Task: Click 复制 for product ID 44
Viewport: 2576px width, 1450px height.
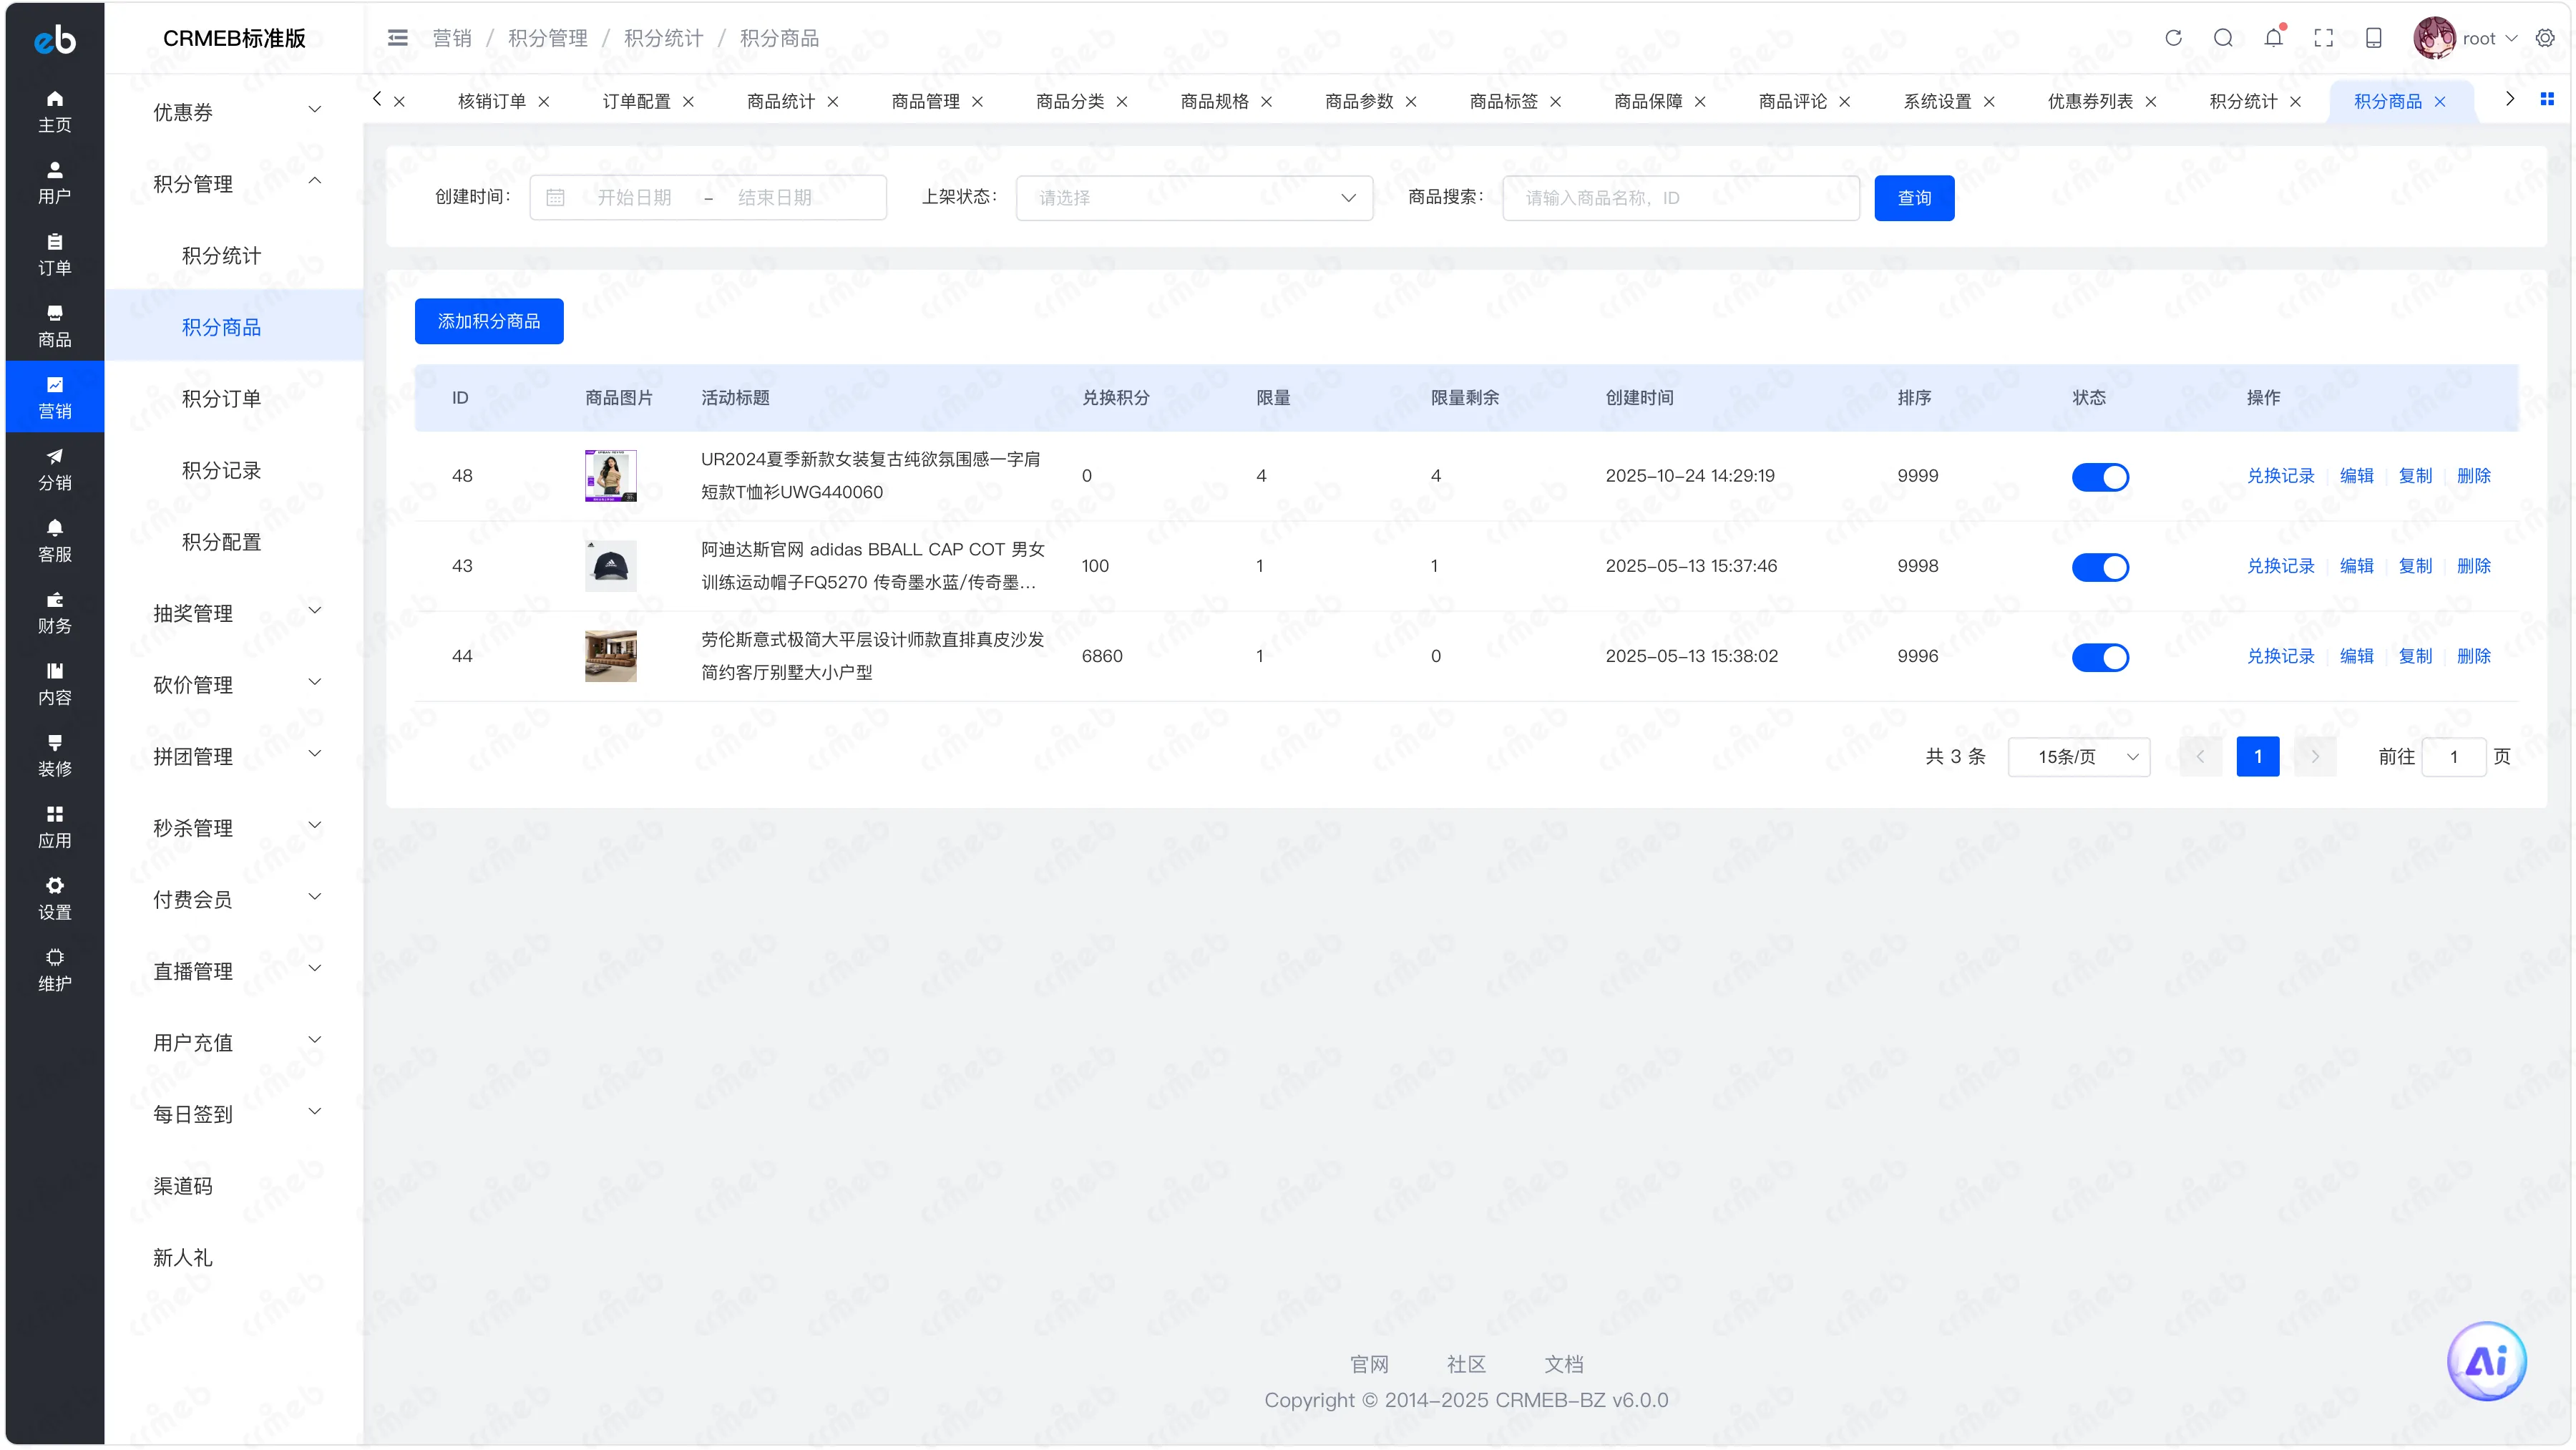Action: click(x=2415, y=656)
